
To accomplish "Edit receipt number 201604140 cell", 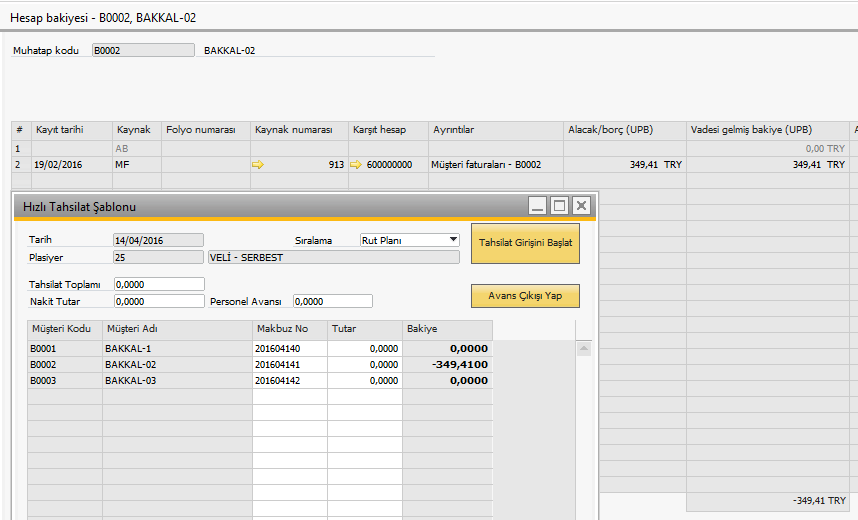I will click(x=289, y=349).
